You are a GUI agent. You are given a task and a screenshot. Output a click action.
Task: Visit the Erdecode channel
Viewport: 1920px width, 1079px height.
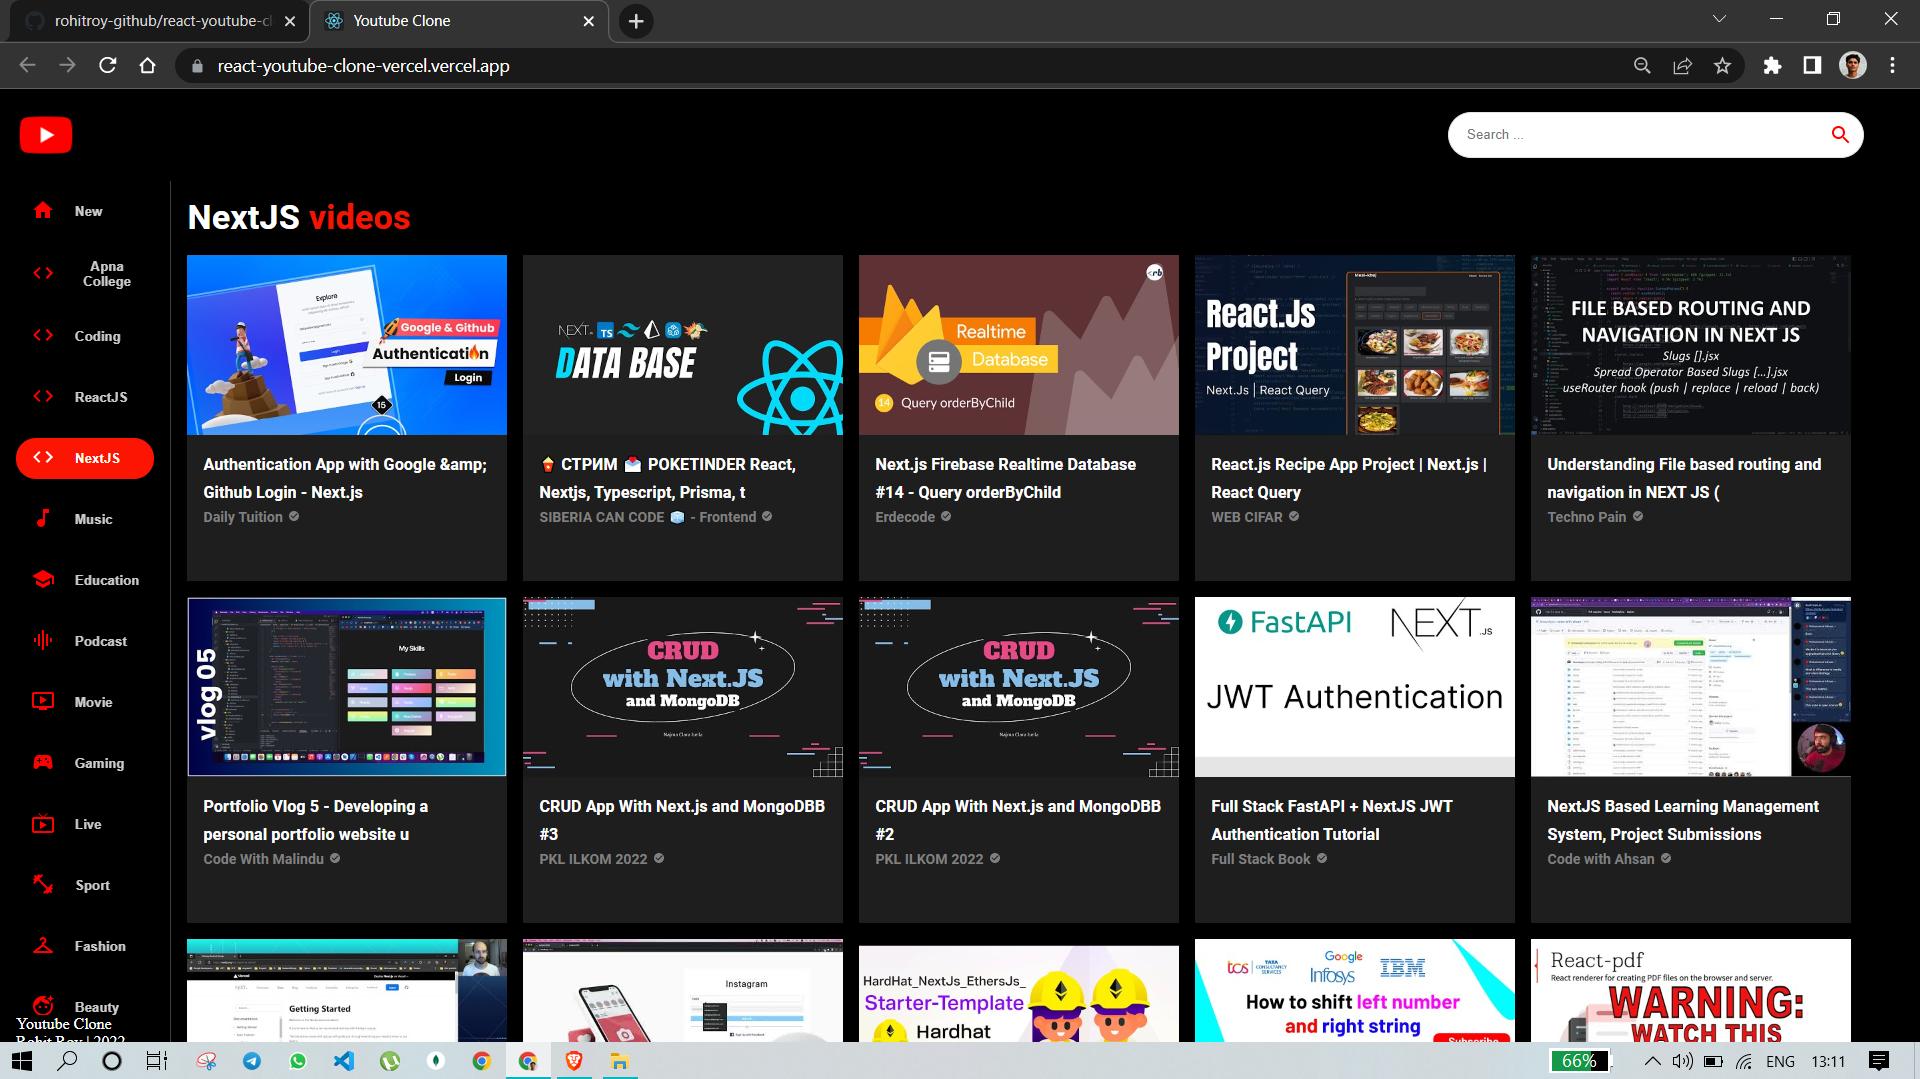coord(905,517)
